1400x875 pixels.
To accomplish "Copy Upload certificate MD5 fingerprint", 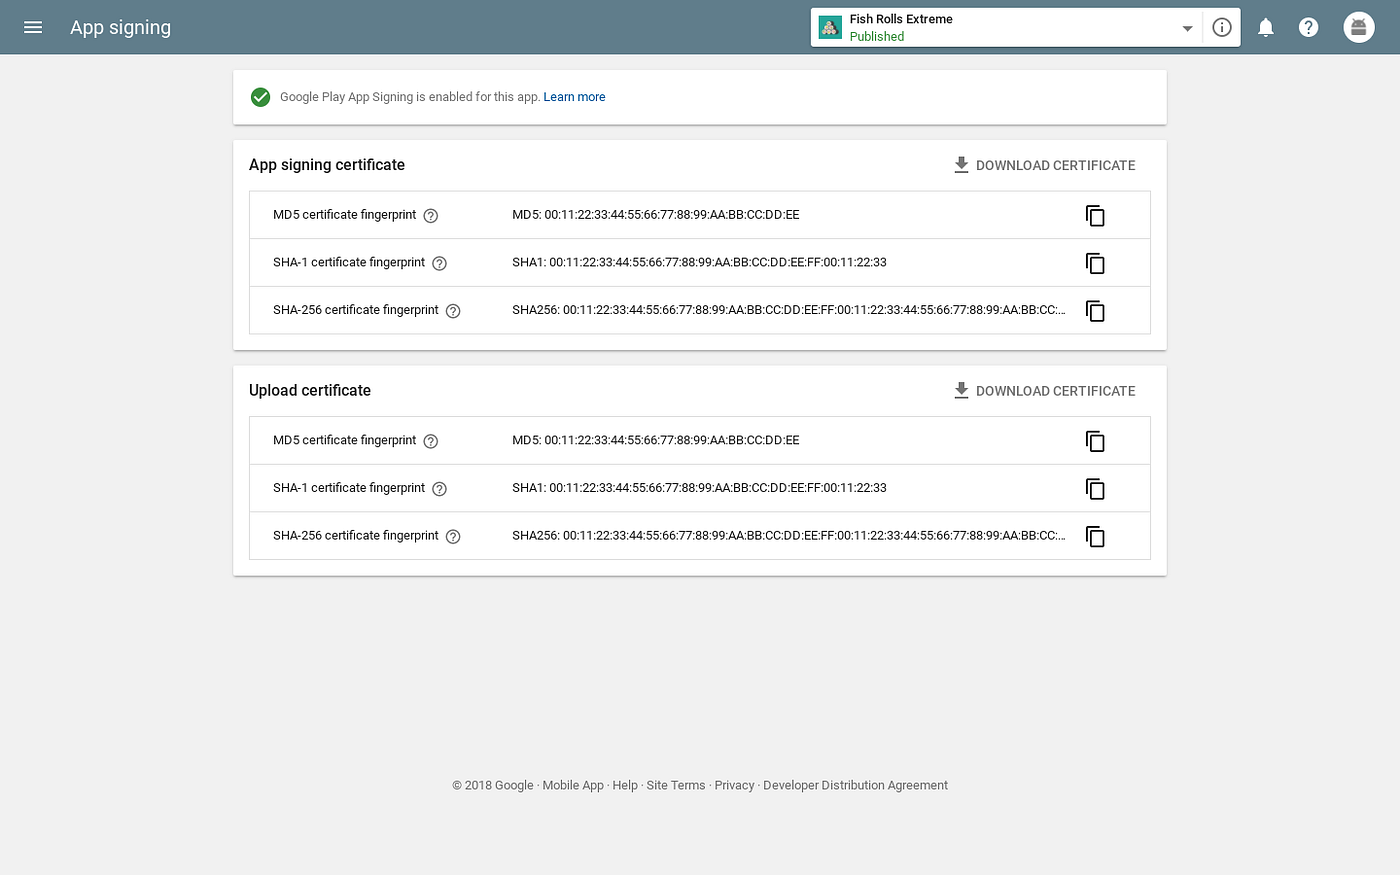I will click(x=1096, y=441).
